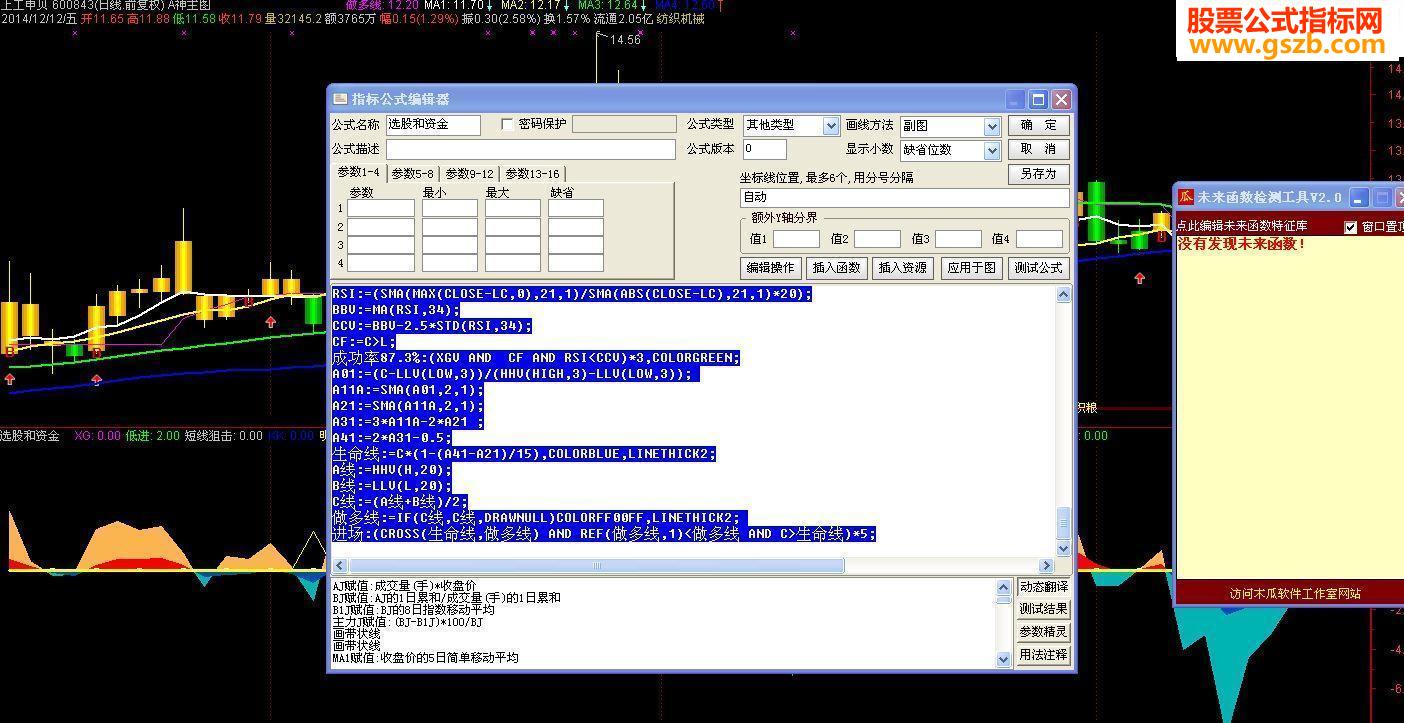Enable the 密码保护 checkbox
The width and height of the screenshot is (1404, 723).
pyautogui.click(x=507, y=124)
